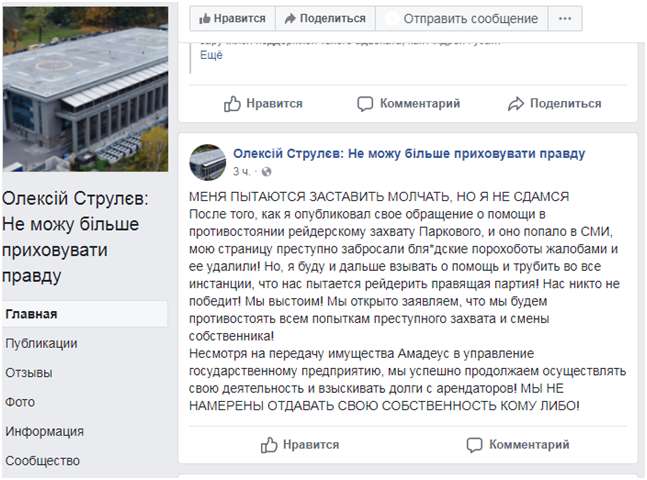Open the post author name link

tap(408, 153)
